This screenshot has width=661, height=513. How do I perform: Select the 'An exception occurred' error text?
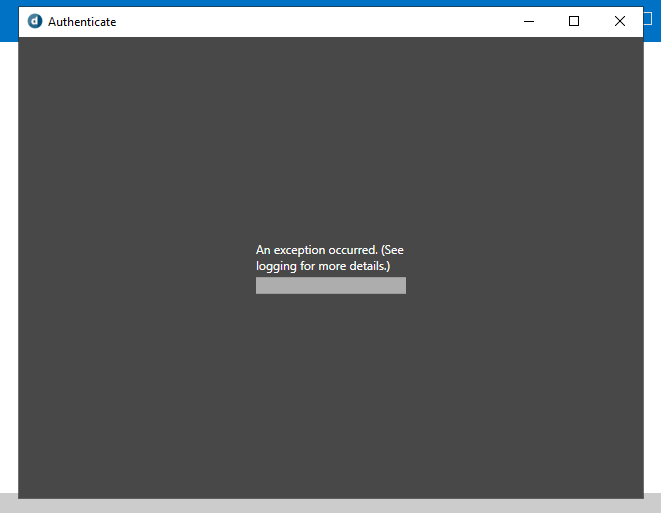coord(330,258)
